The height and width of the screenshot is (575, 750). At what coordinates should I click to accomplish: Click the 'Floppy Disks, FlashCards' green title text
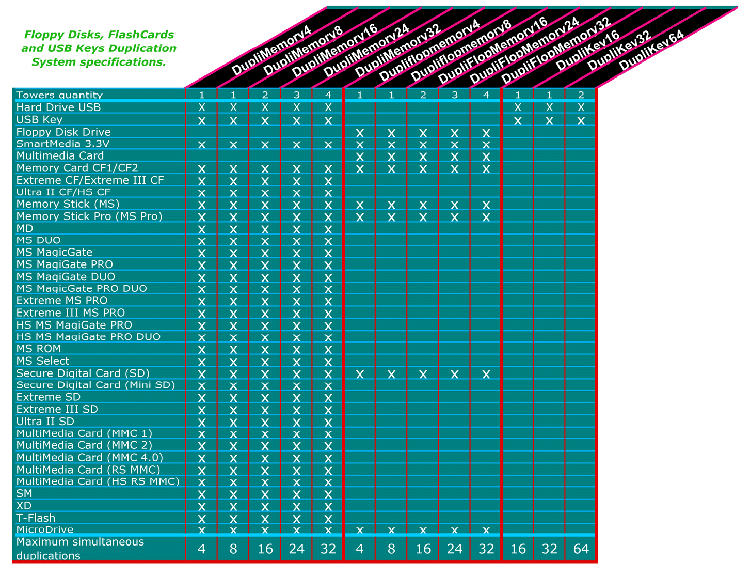[x=99, y=34]
